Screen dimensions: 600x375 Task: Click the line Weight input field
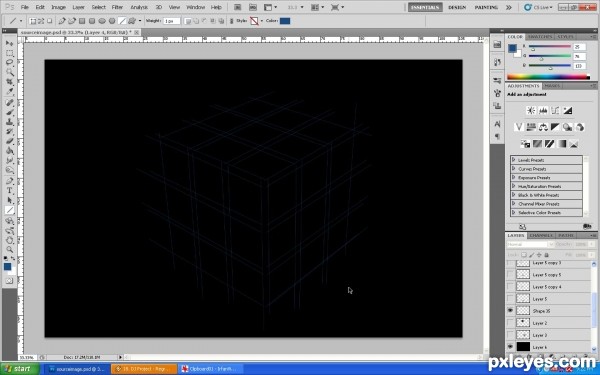171,21
